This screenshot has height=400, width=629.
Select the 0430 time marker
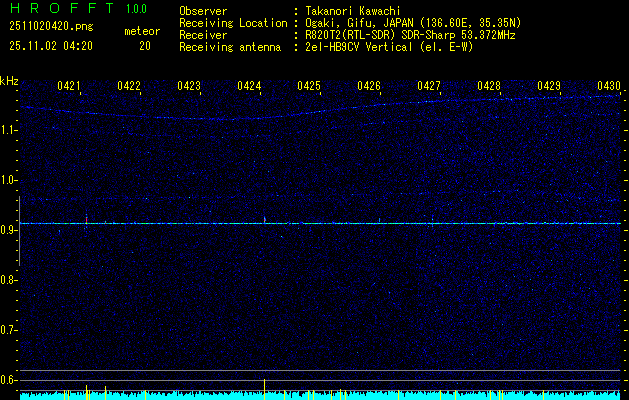(x=609, y=87)
